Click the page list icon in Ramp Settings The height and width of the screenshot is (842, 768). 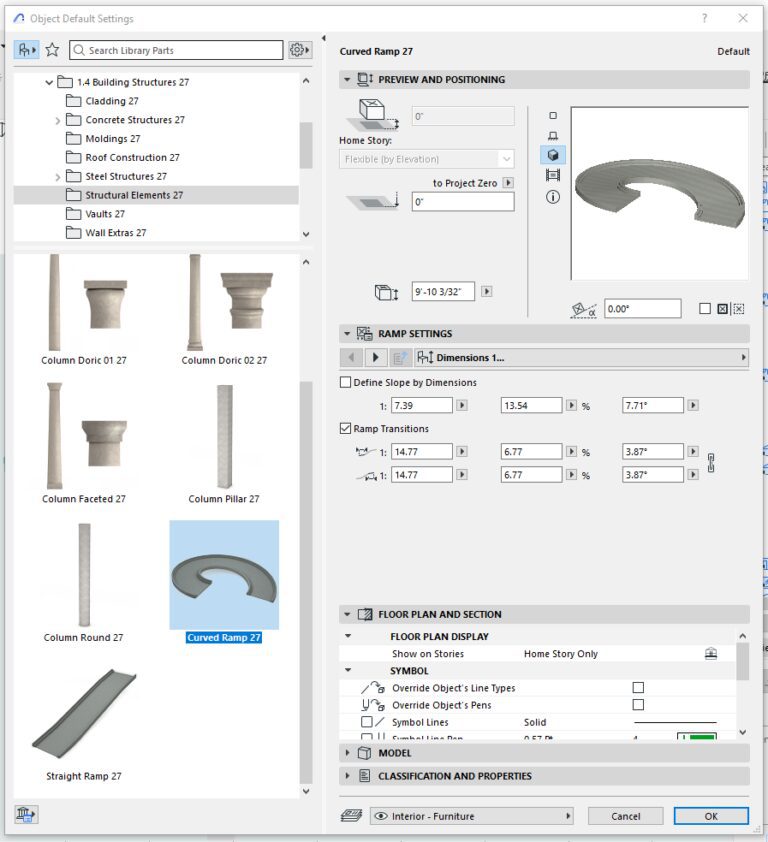[399, 357]
